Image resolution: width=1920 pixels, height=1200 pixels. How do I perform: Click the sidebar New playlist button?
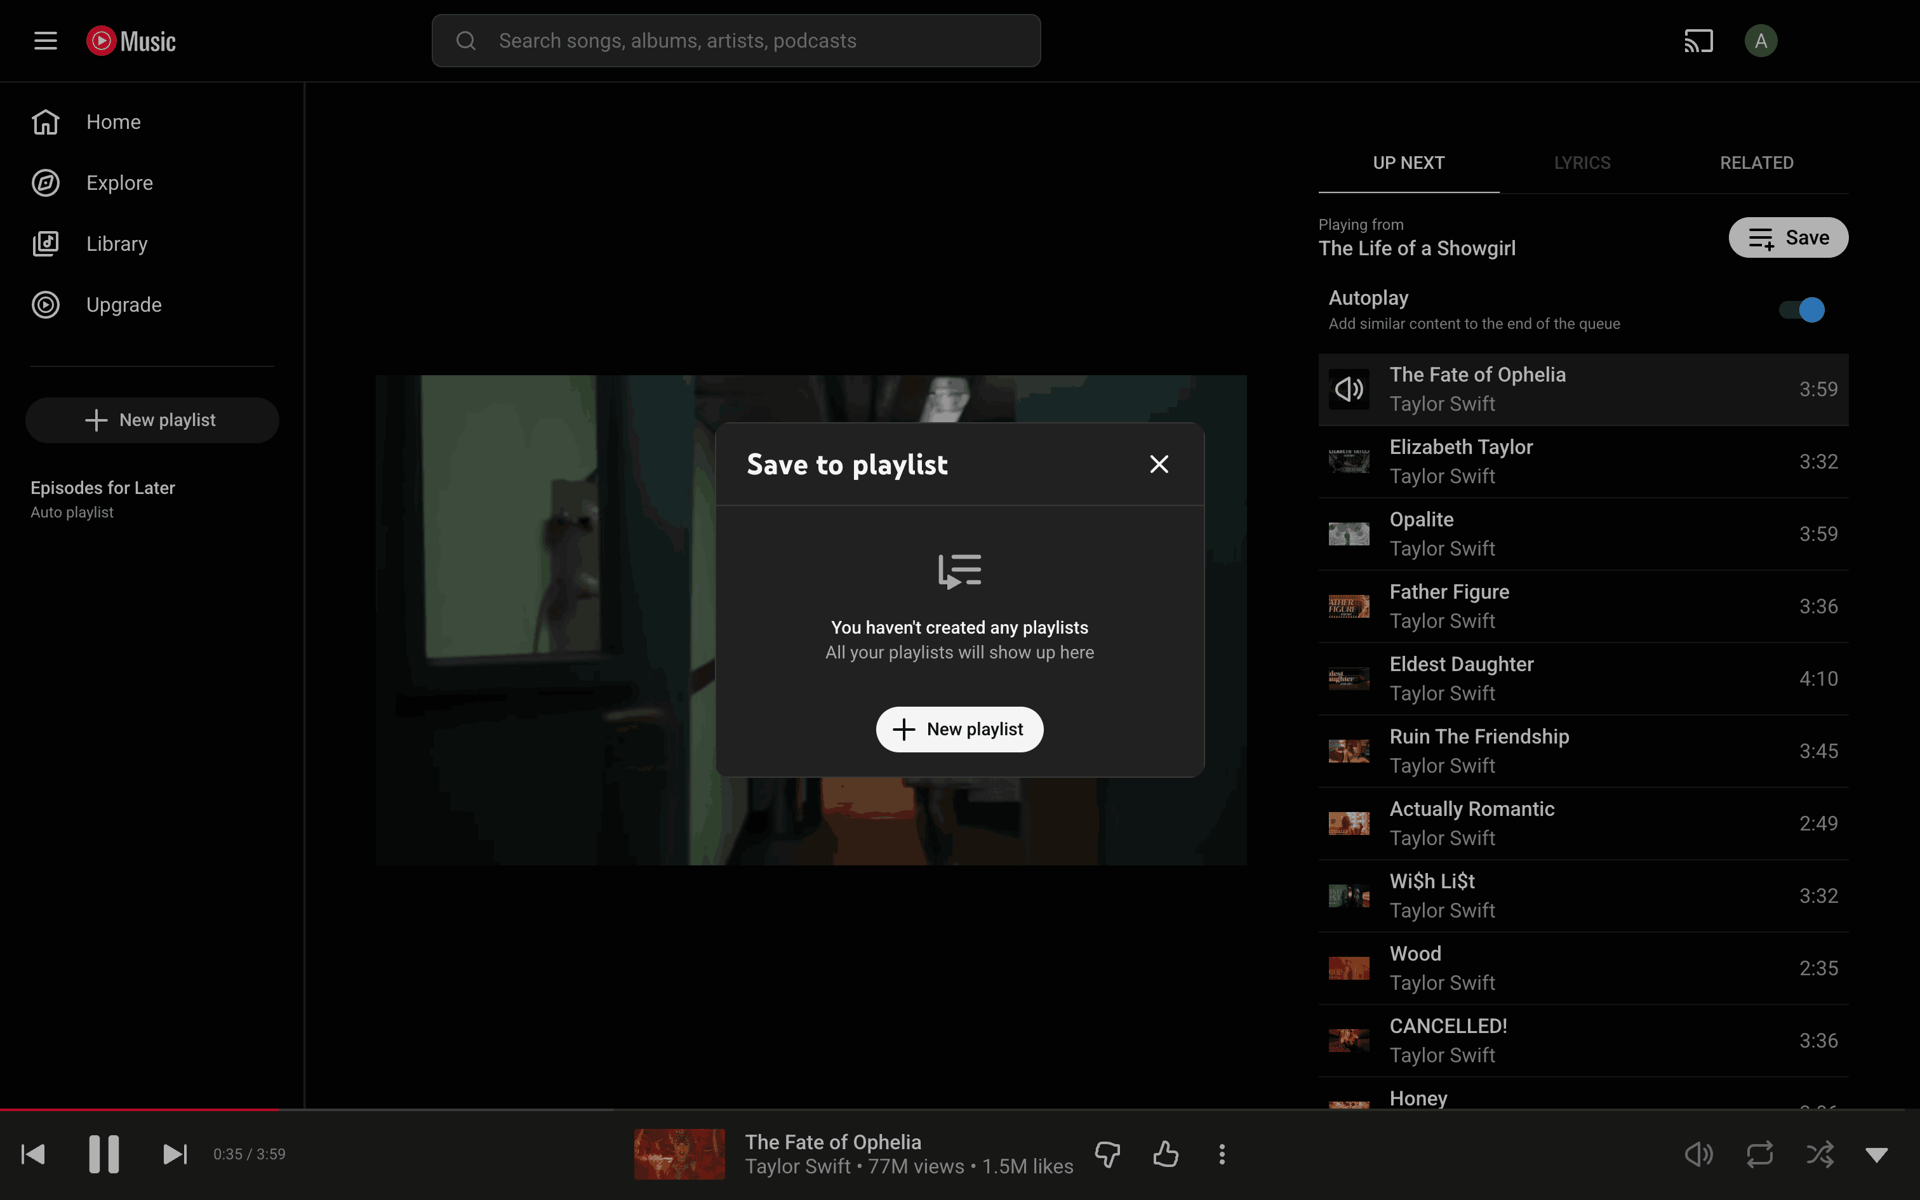pyautogui.click(x=152, y=420)
